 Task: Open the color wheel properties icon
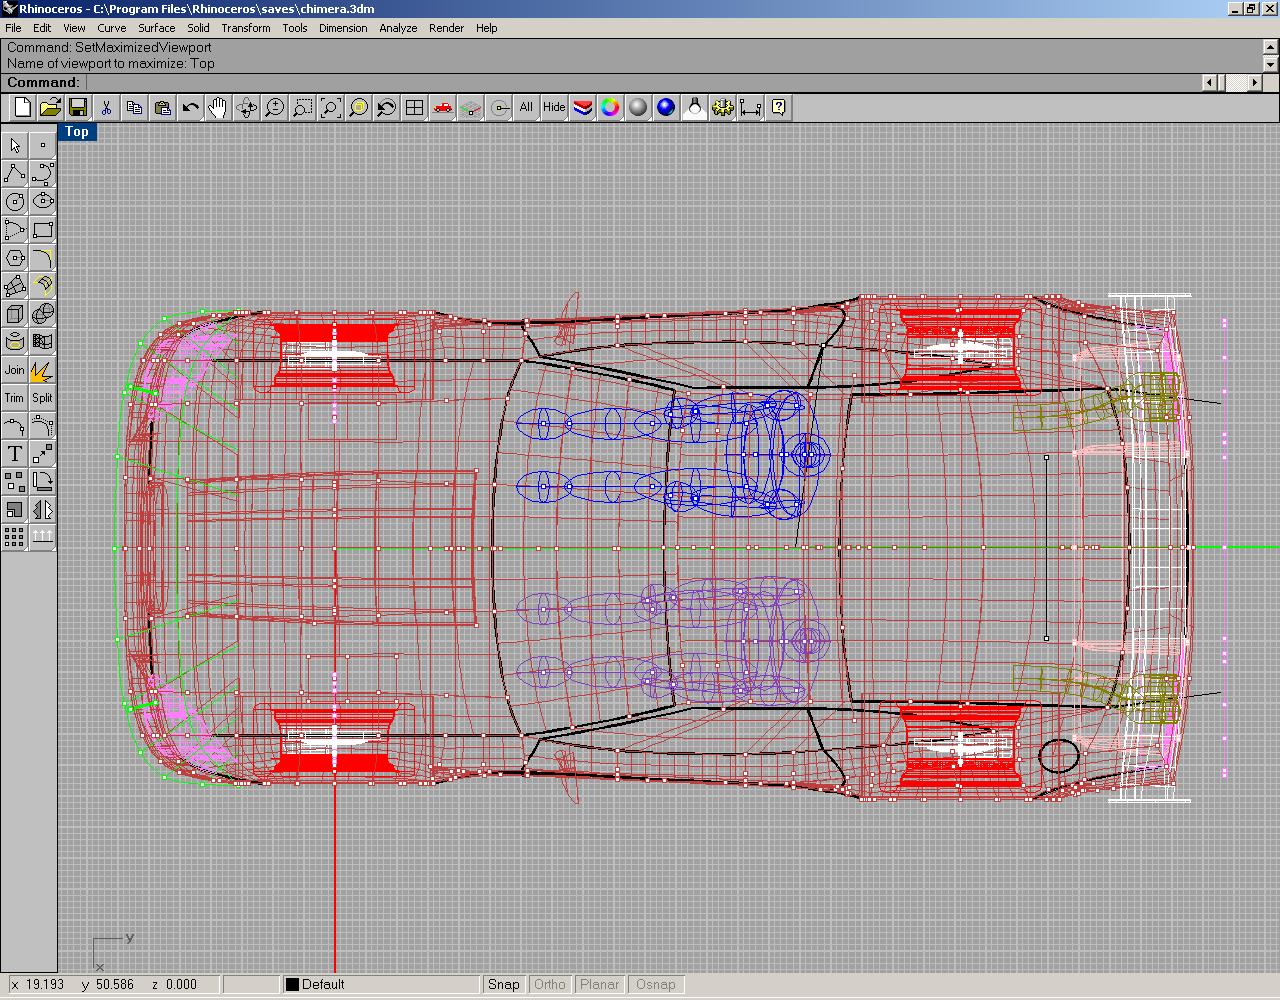[x=610, y=108]
